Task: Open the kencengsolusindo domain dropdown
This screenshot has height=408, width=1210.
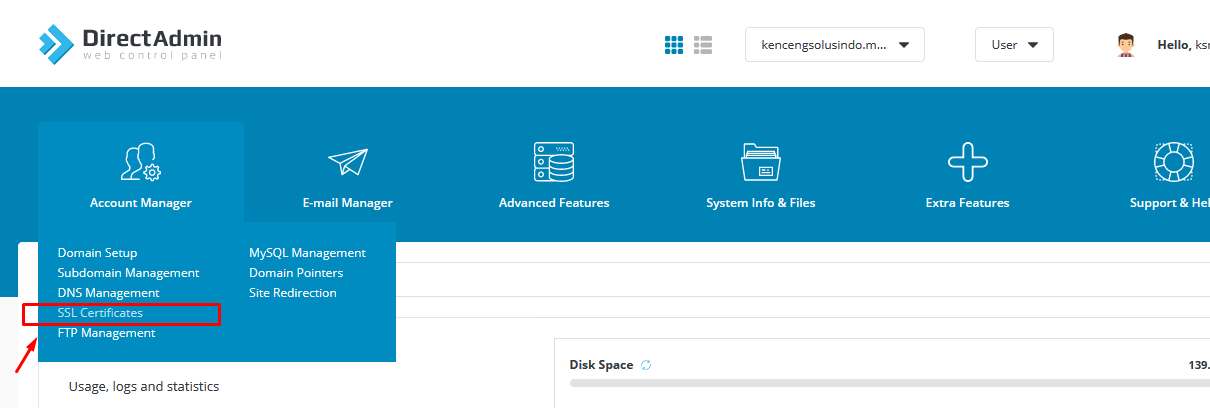Action: point(834,45)
